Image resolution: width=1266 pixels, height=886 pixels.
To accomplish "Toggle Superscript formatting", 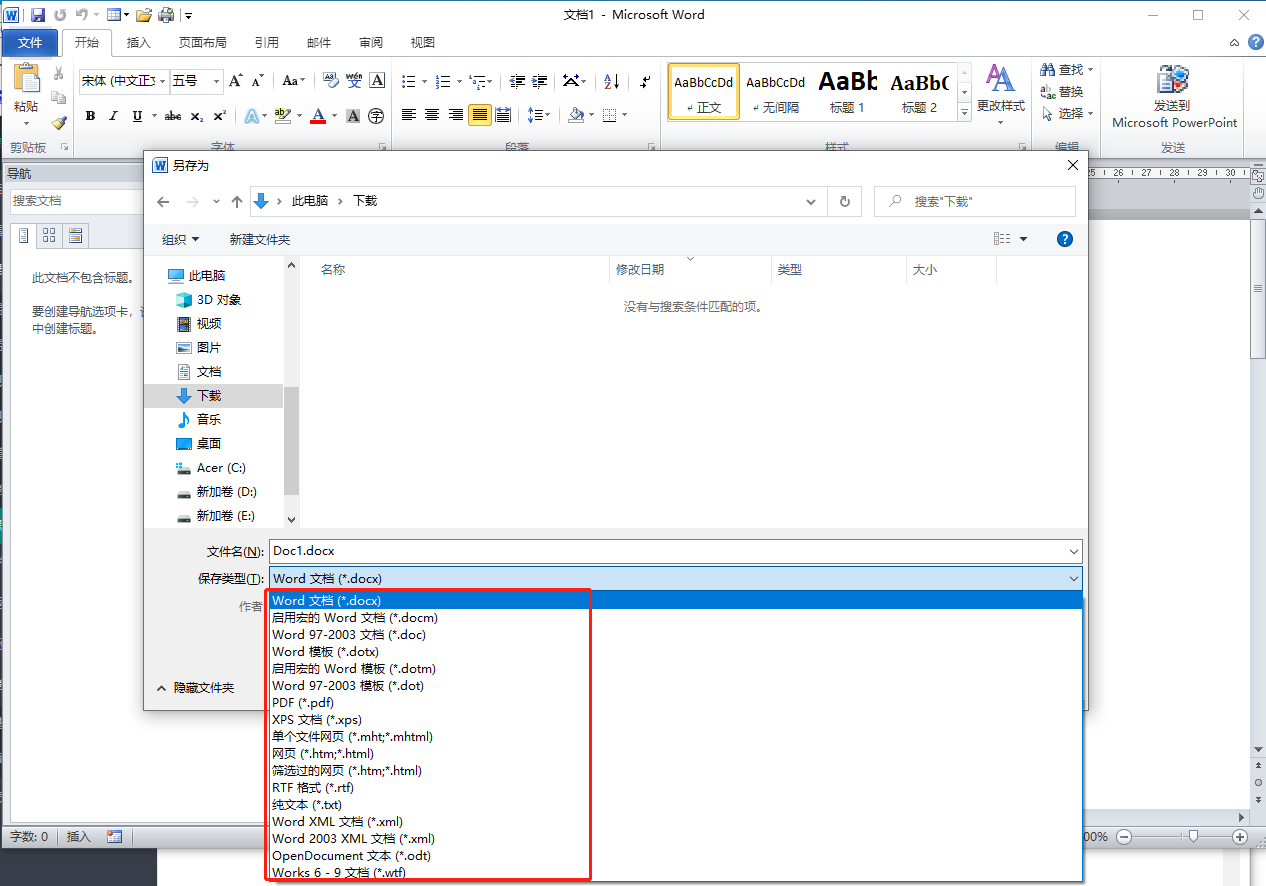I will (x=220, y=116).
